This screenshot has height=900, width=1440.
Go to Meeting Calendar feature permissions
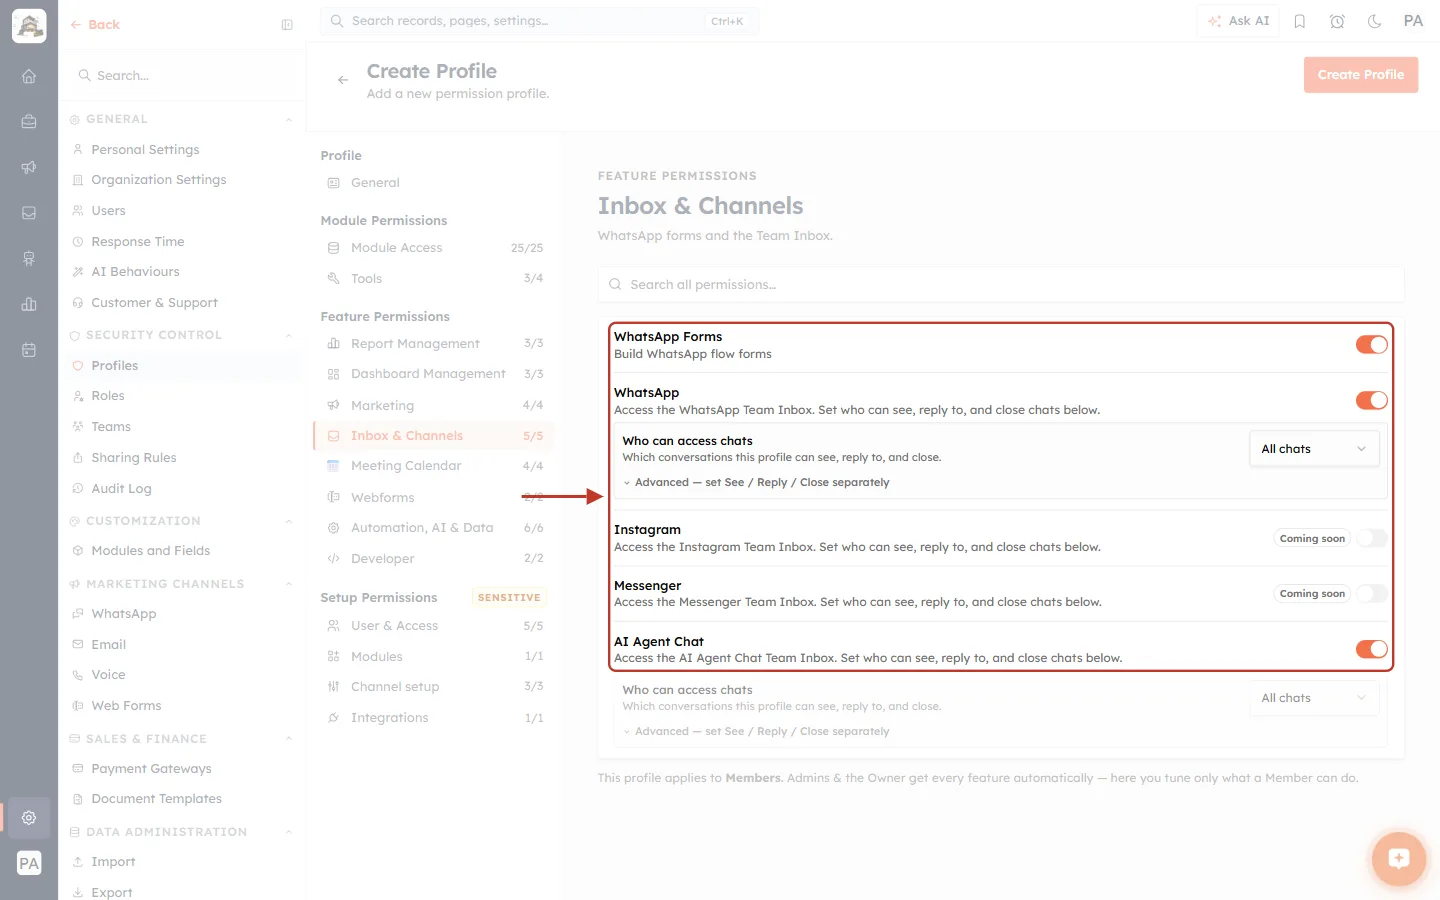[x=434, y=466]
